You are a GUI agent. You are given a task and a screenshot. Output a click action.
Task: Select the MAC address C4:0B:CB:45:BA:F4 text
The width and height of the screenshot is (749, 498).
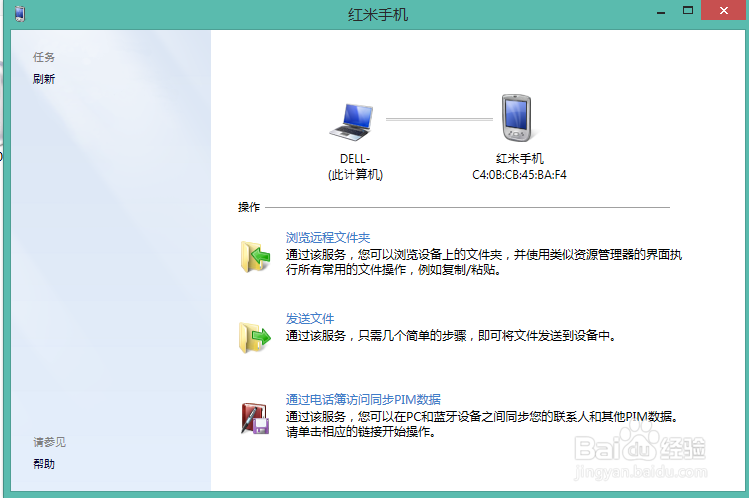point(519,175)
